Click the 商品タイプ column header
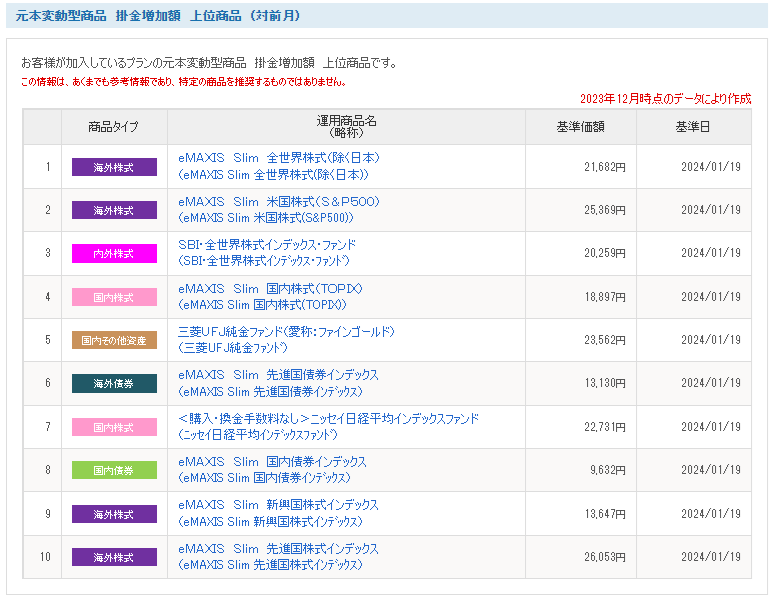 (x=114, y=127)
